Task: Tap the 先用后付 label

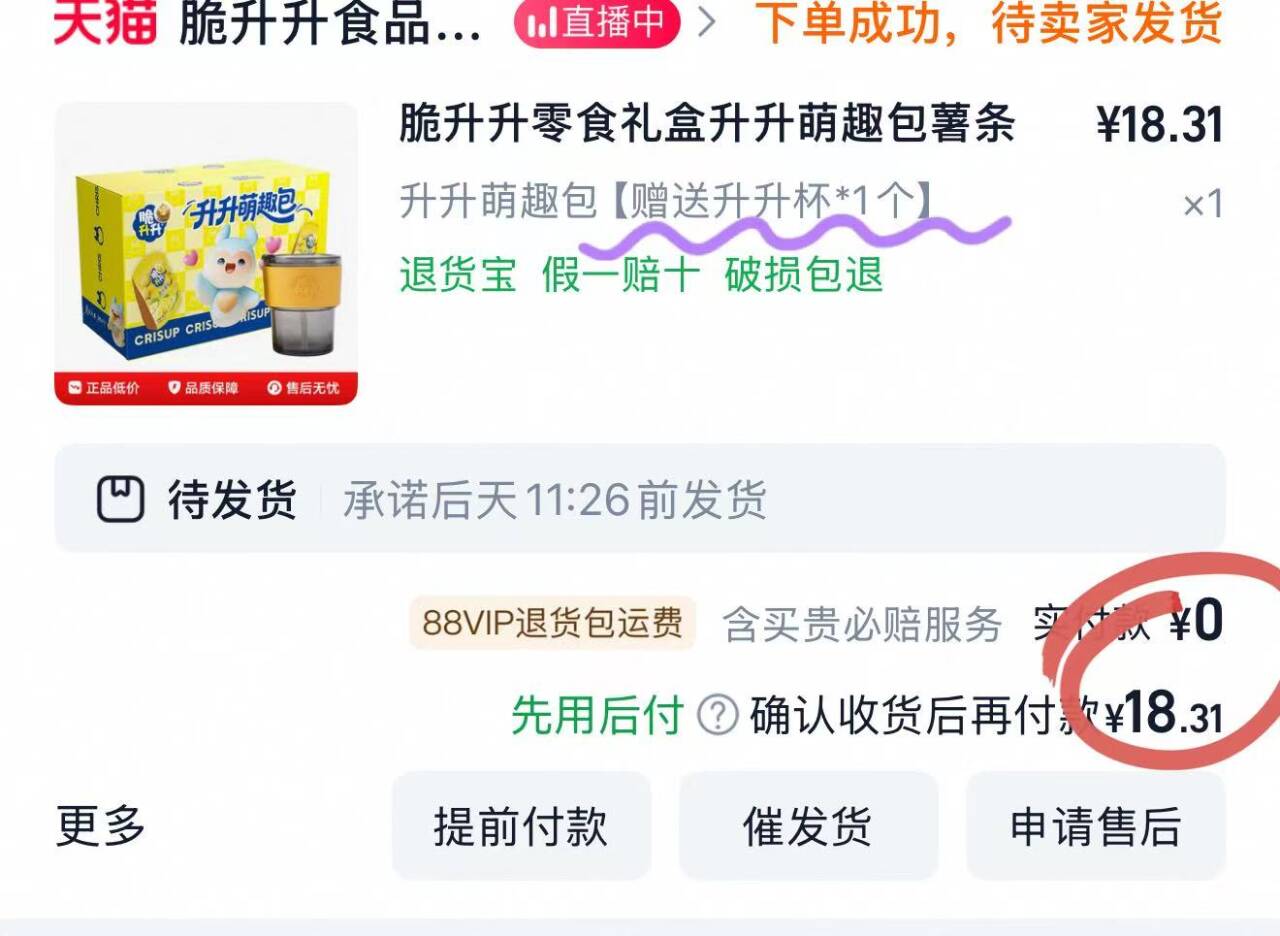Action: [598, 716]
